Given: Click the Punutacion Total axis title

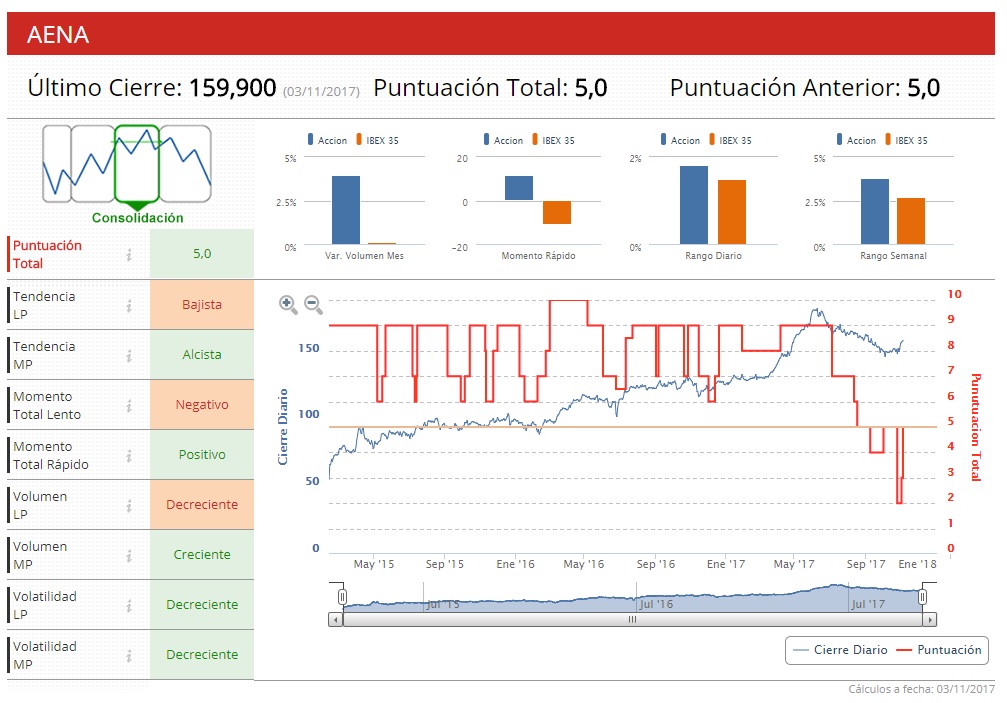Looking at the screenshot, I should (x=976, y=428).
